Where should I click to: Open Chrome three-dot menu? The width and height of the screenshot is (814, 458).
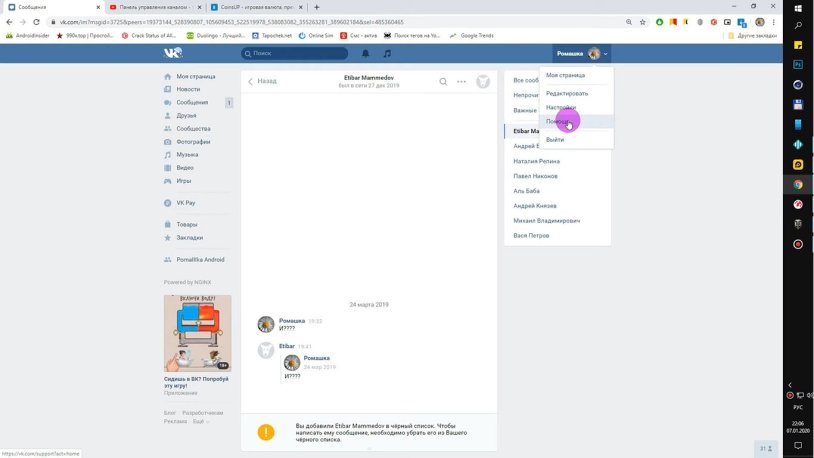tap(774, 22)
